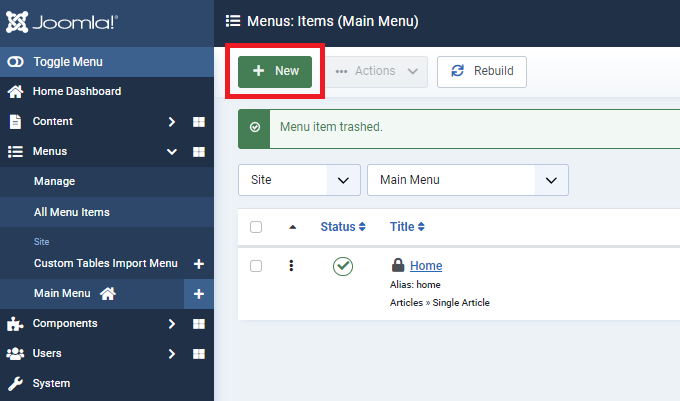Open Home Dashboard from sidebar

pyautogui.click(x=76, y=92)
